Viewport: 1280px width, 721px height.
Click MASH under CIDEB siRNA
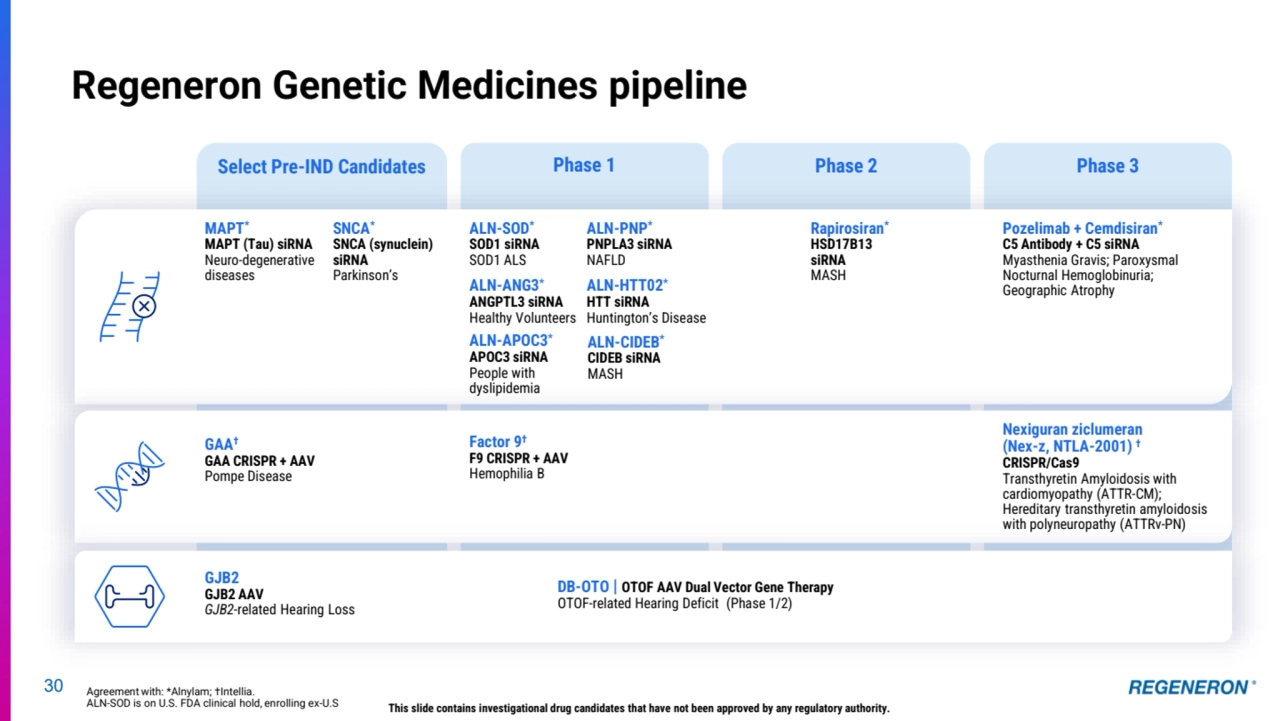[605, 374]
